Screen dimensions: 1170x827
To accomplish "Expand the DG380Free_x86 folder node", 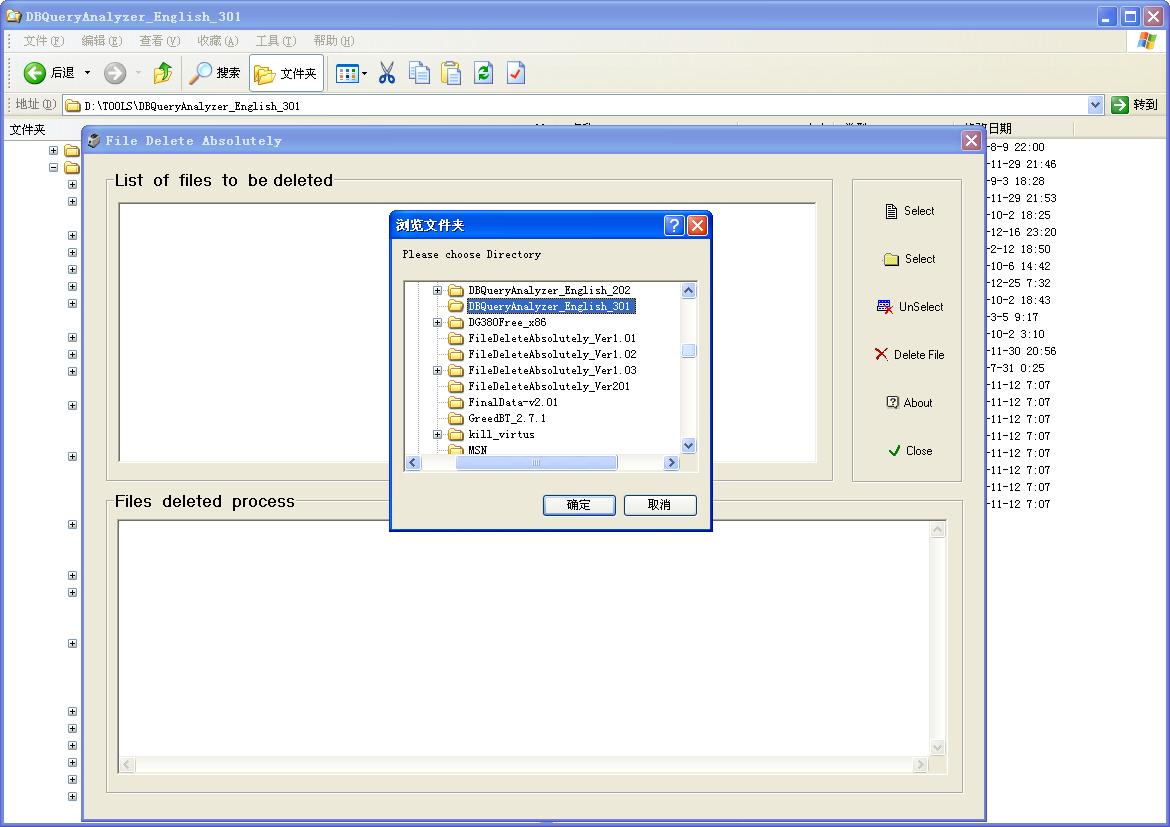I will [438, 322].
